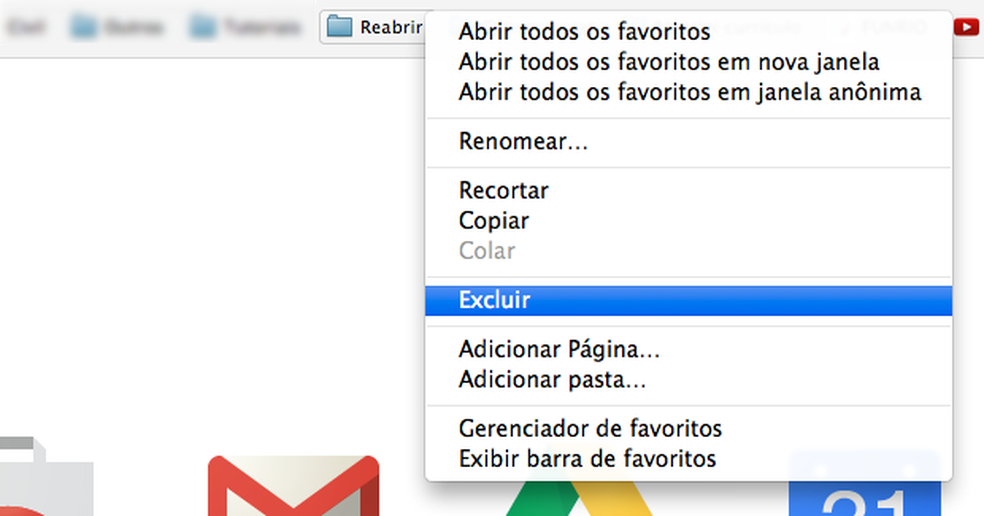The height and width of the screenshot is (516, 984).
Task: Select Adicionar Página... menu entry
Action: [559, 350]
